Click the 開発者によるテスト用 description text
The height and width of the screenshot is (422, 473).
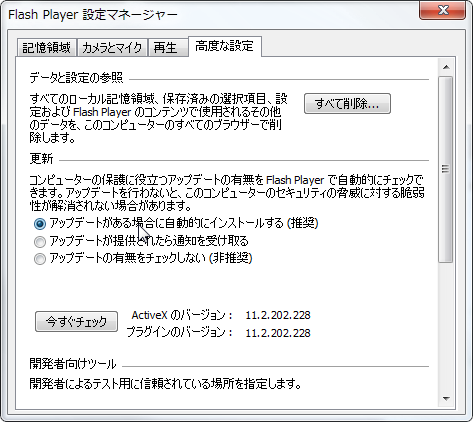coord(165,384)
